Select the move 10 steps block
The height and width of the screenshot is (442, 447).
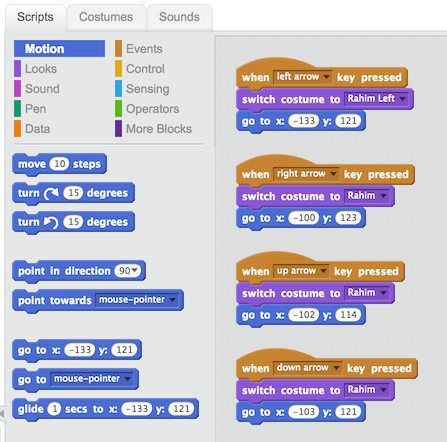pos(59,164)
